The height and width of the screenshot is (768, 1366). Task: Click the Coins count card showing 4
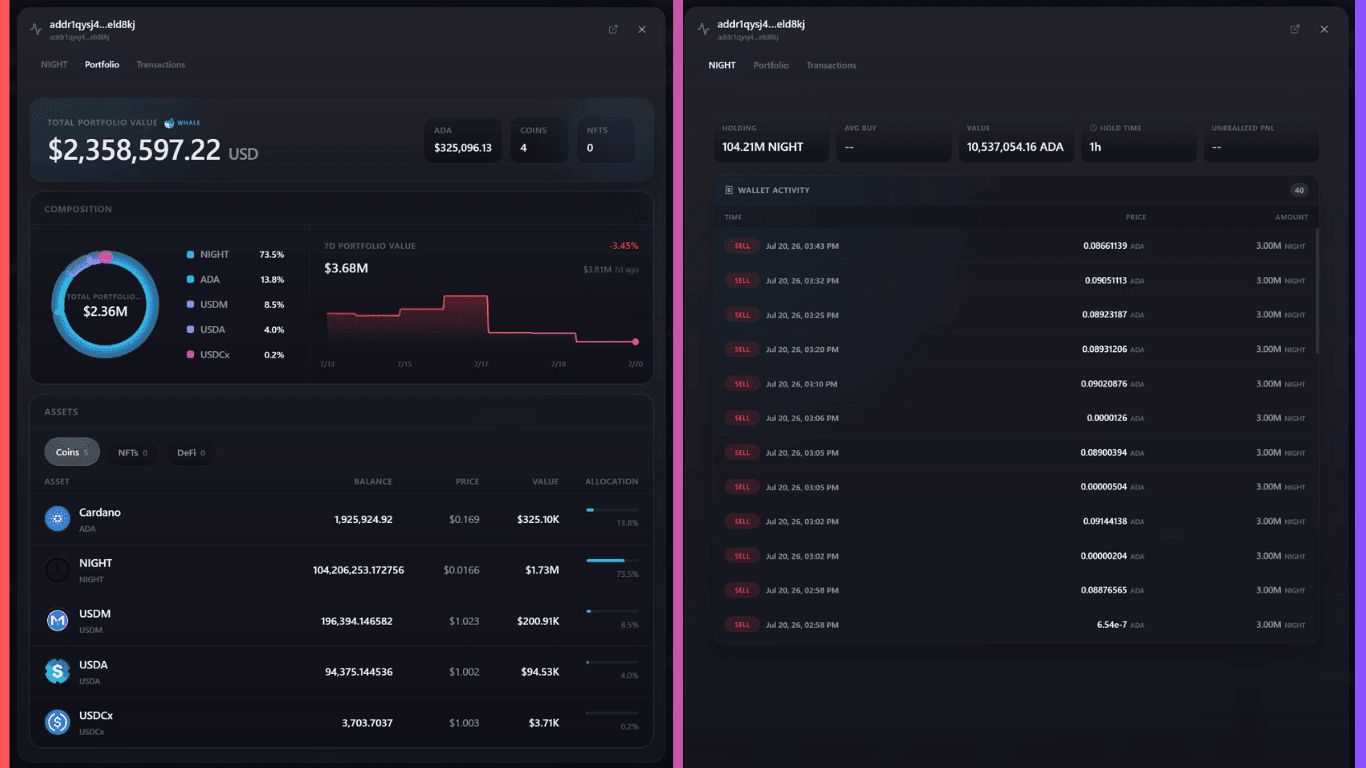(x=539, y=140)
